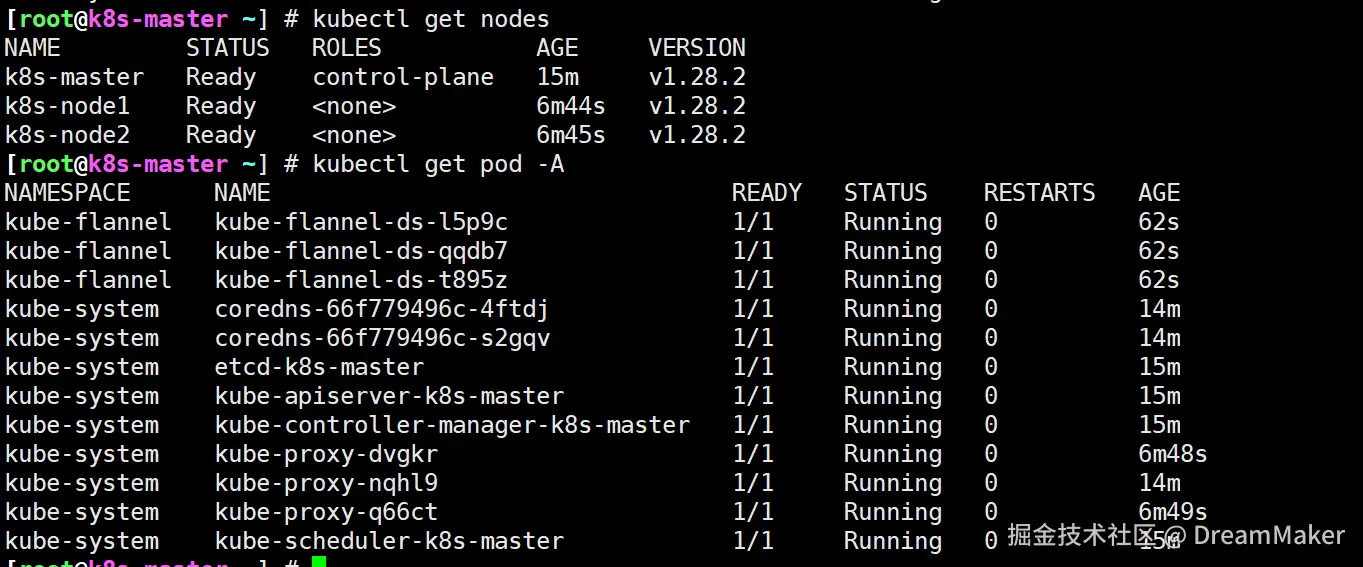1363x567 pixels.
Task: Select the k8s-node1 node name
Action: 67,106
